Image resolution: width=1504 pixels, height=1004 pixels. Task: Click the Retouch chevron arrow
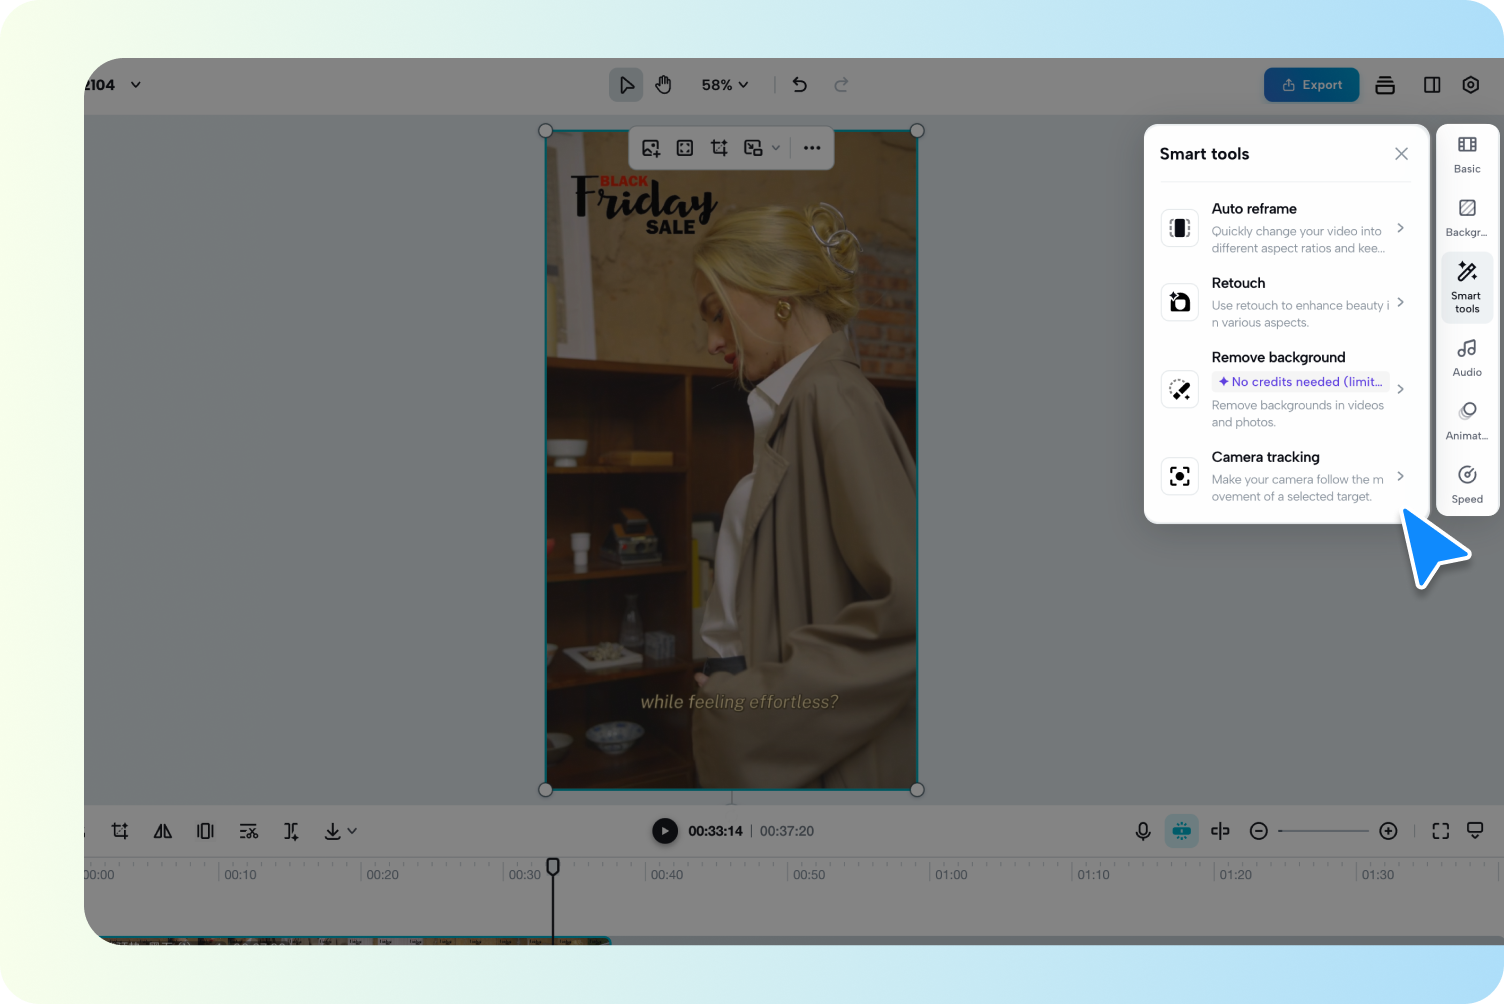click(x=1400, y=302)
